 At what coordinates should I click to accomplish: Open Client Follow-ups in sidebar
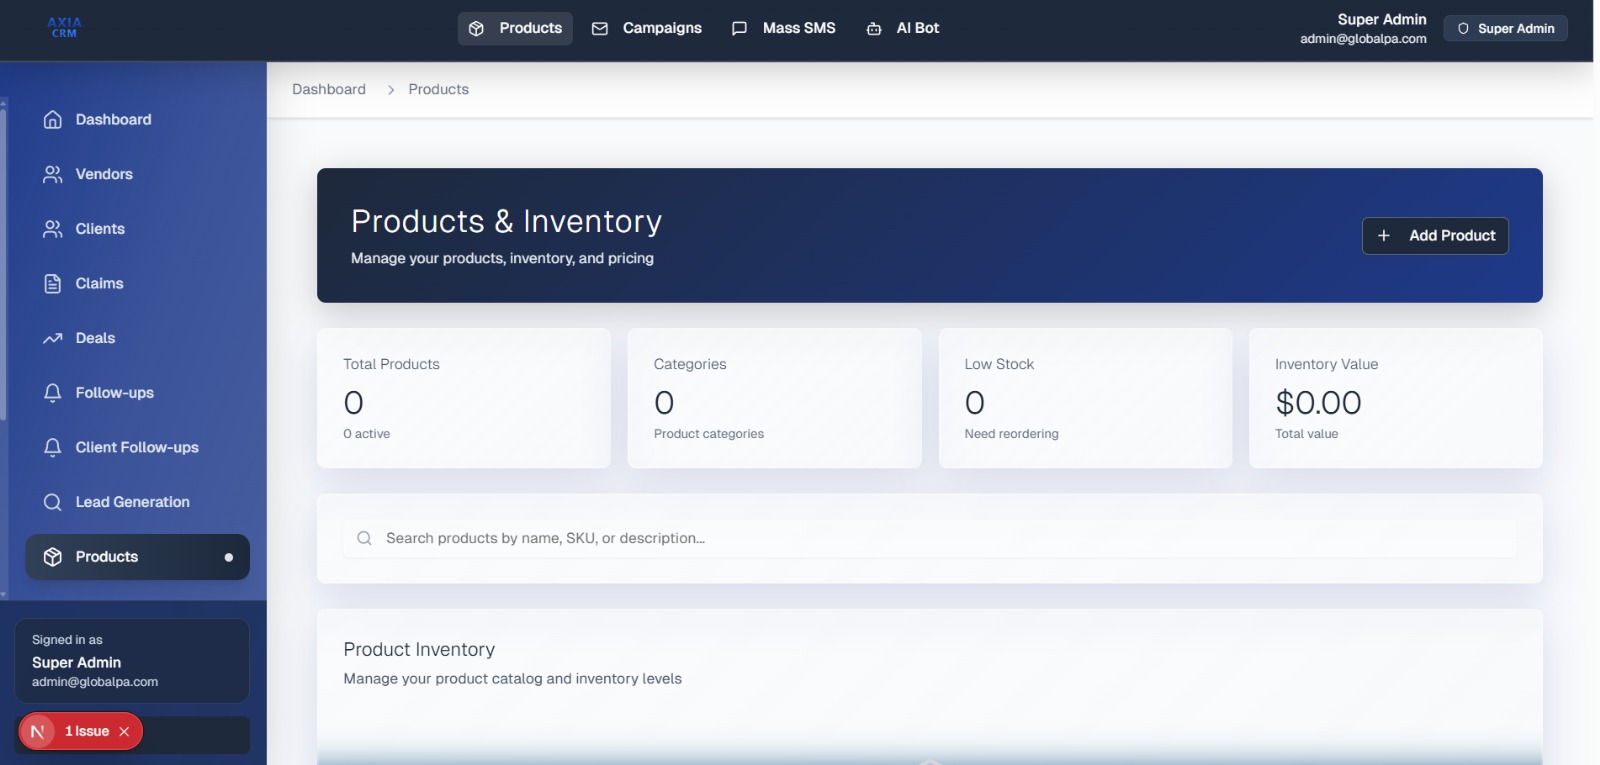[137, 447]
